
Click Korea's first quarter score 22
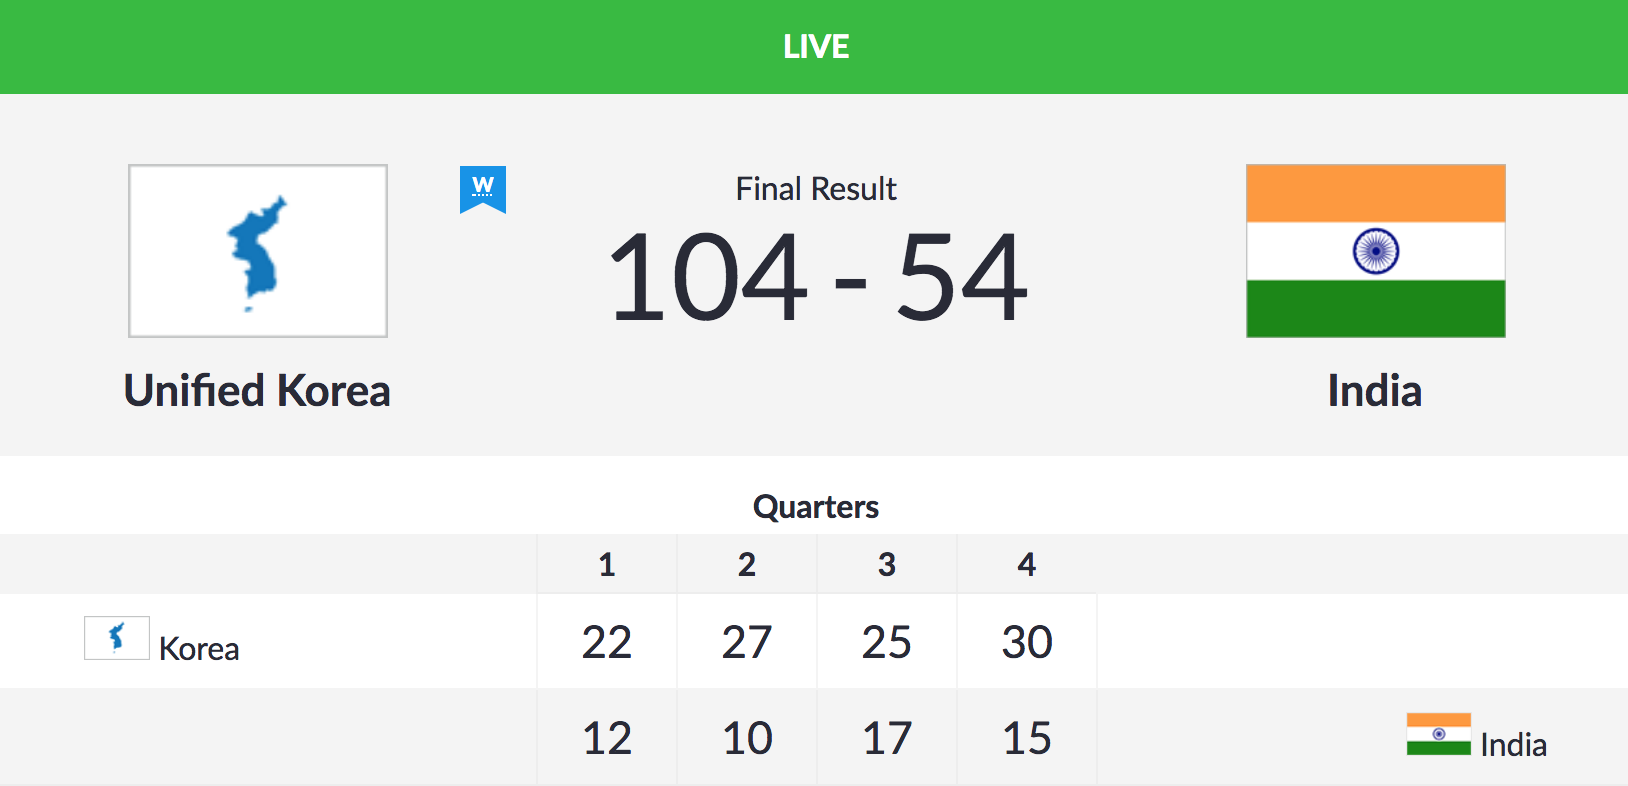point(607,642)
